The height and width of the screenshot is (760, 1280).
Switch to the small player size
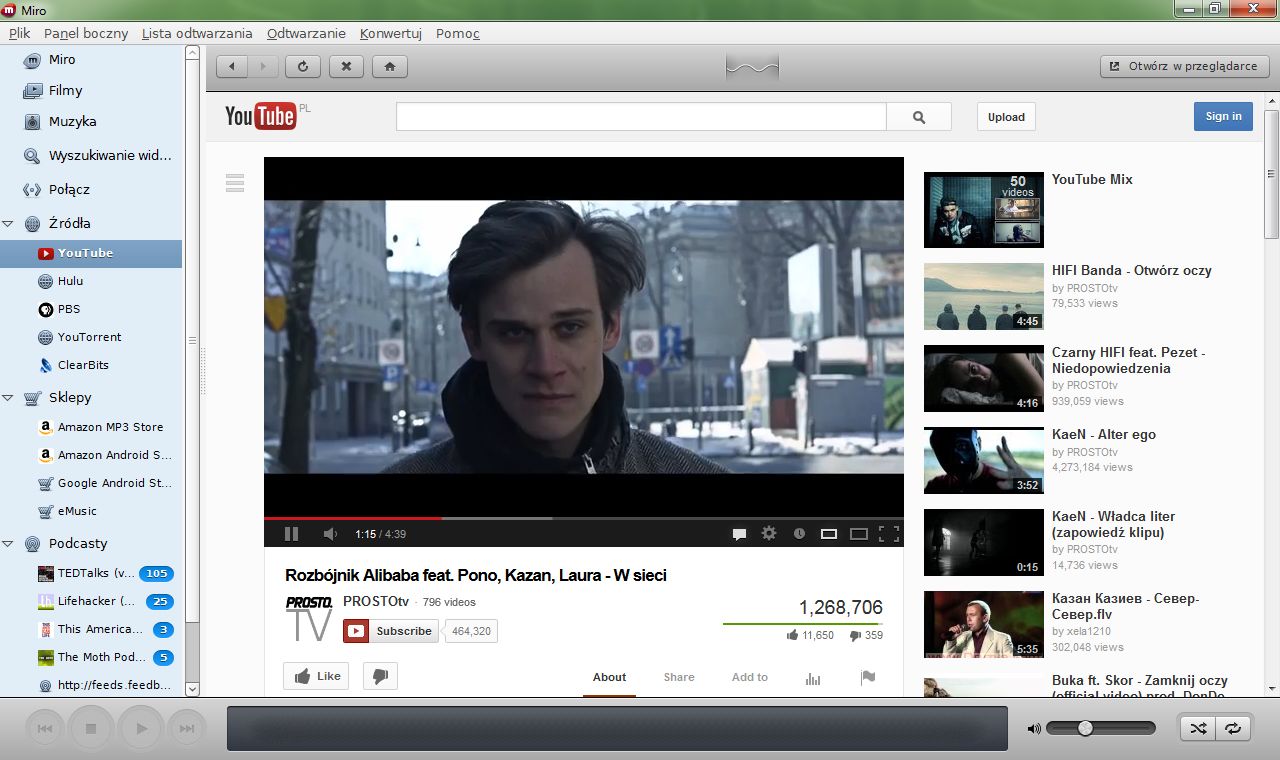coord(828,534)
